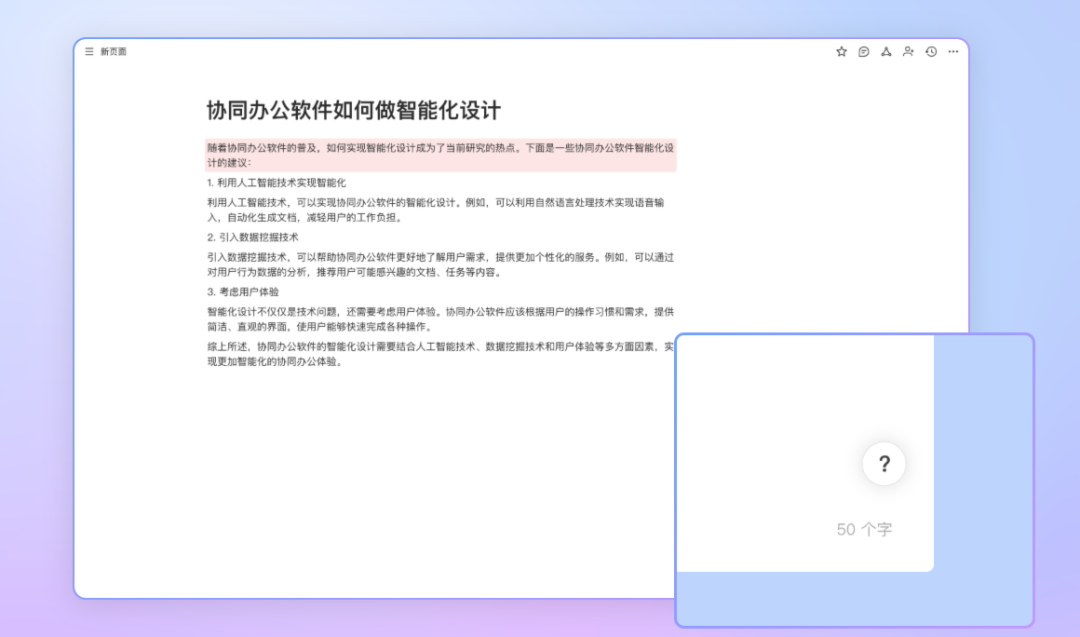Click the 新页面 page name
Image resolution: width=1080 pixels, height=637 pixels.
[x=113, y=52]
